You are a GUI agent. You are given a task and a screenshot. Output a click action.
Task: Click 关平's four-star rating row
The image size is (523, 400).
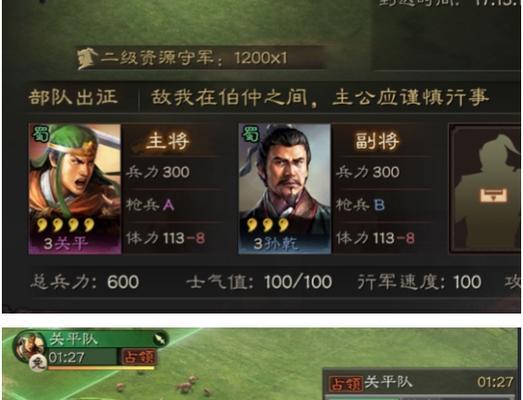coord(66,225)
